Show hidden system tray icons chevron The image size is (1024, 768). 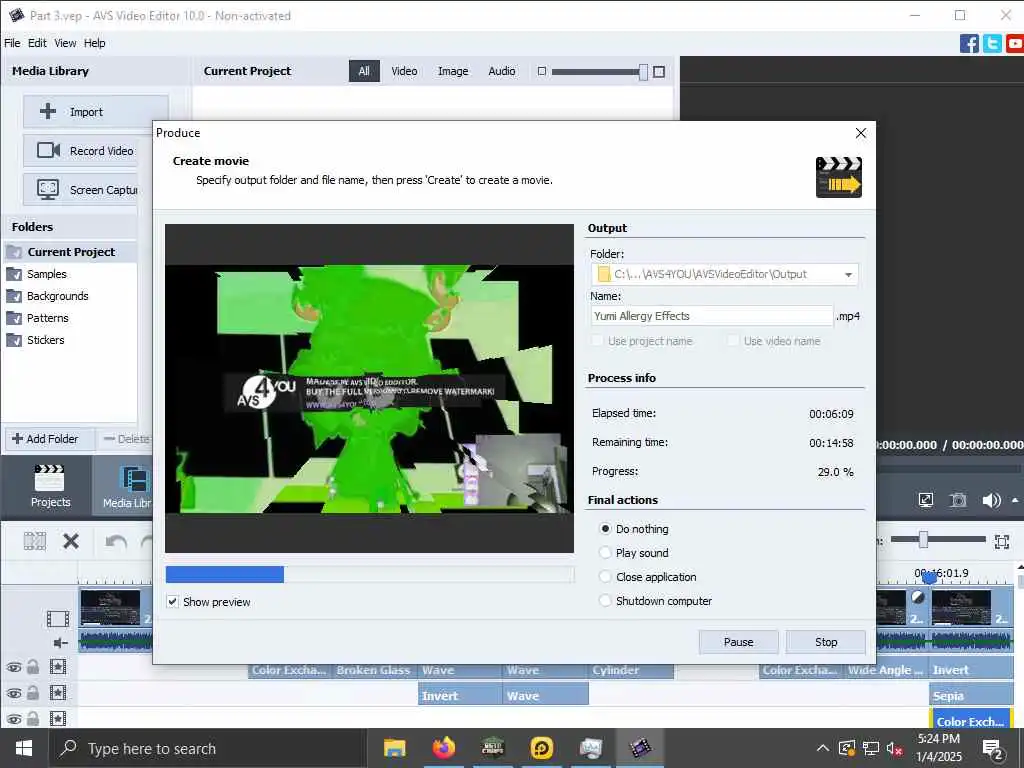[x=822, y=748]
